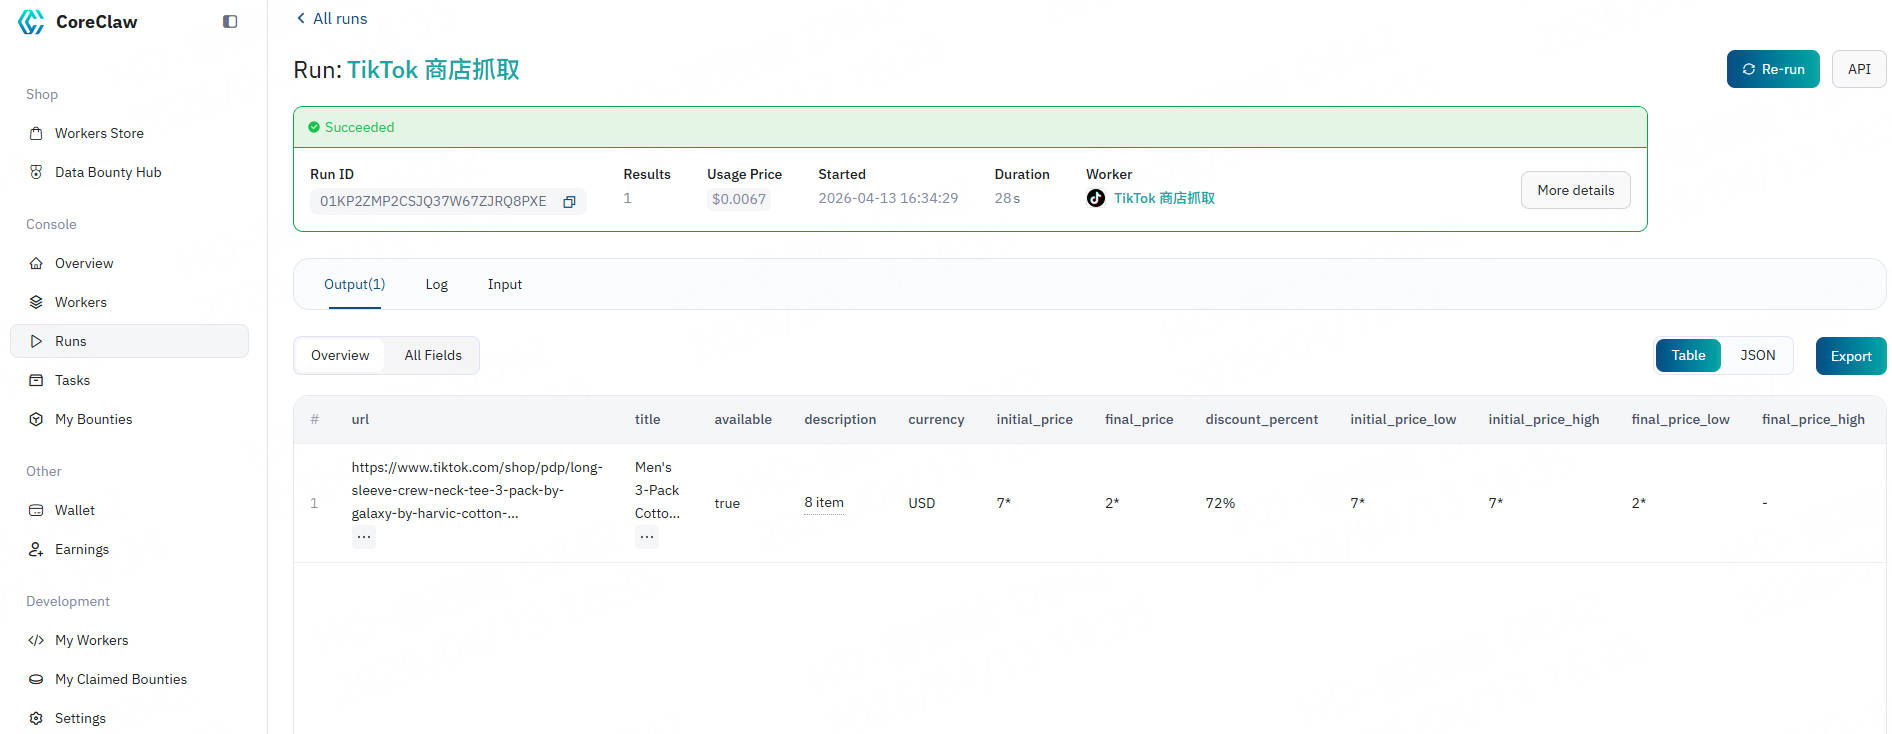
Task: Open Workers Store in the sidebar
Action: pyautogui.click(x=99, y=133)
